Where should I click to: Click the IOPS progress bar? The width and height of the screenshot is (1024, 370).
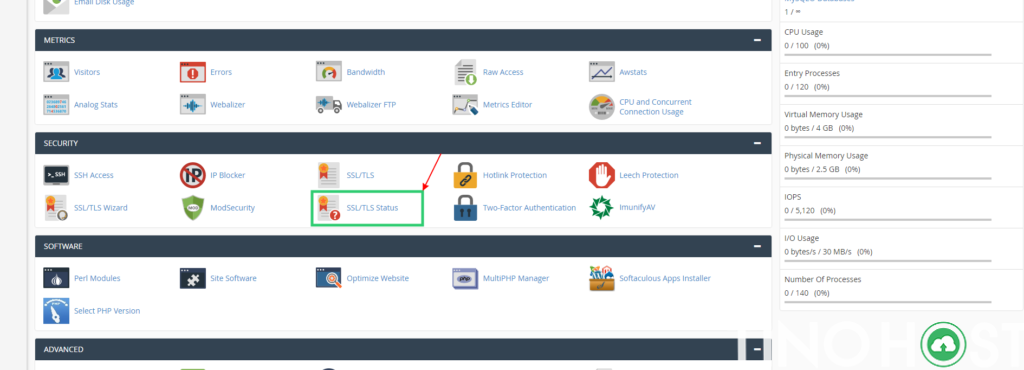point(888,220)
